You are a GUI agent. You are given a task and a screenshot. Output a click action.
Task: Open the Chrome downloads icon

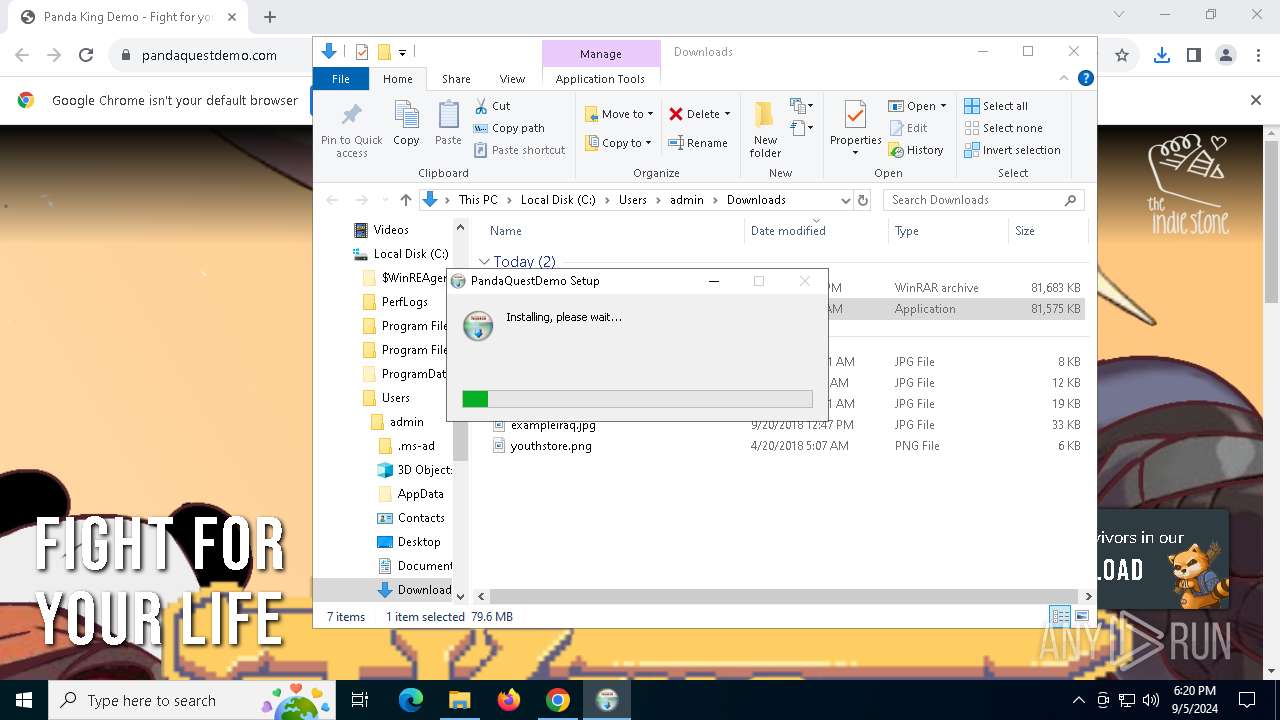coord(1161,55)
